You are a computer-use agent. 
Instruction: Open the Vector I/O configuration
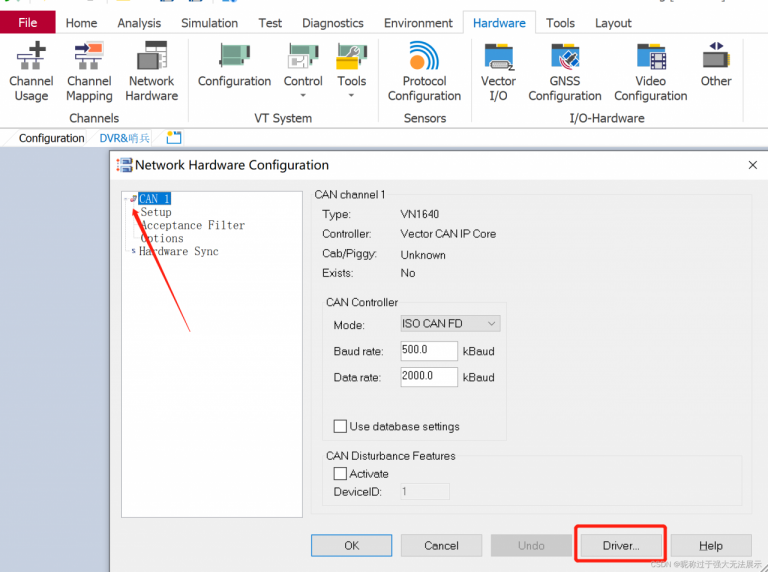click(x=498, y=72)
